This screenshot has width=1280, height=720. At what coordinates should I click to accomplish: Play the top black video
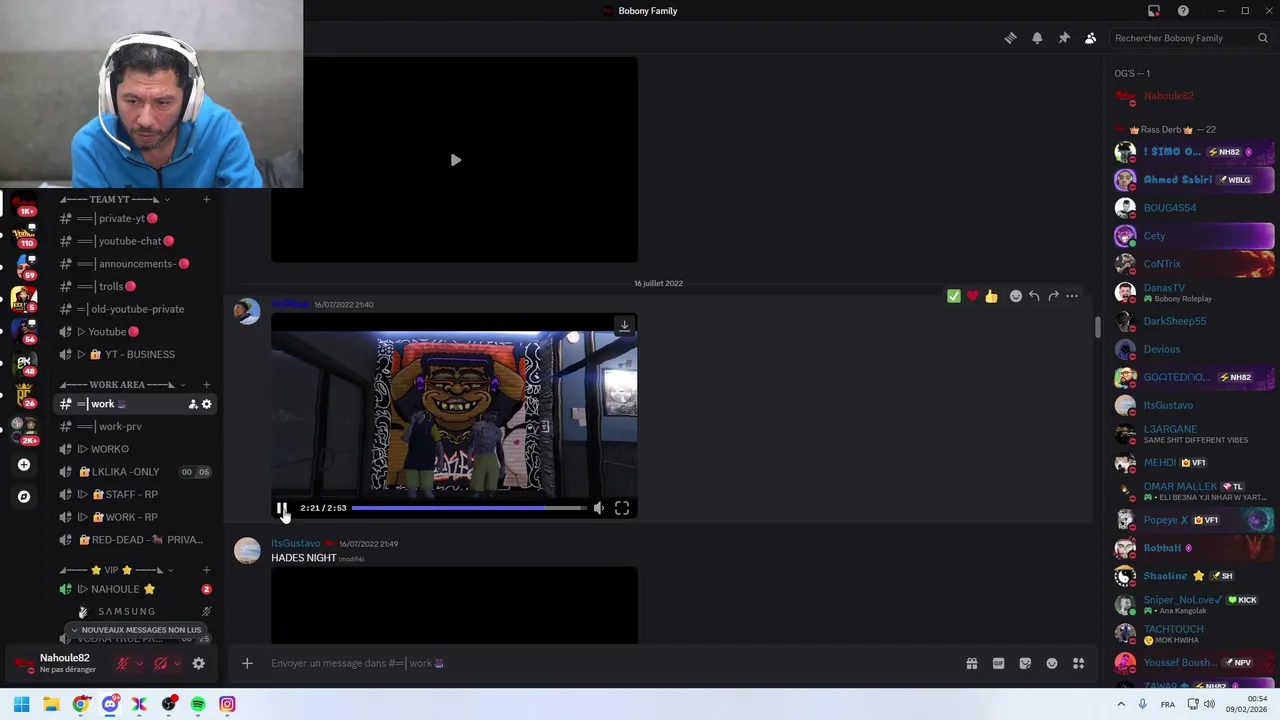tap(455, 160)
